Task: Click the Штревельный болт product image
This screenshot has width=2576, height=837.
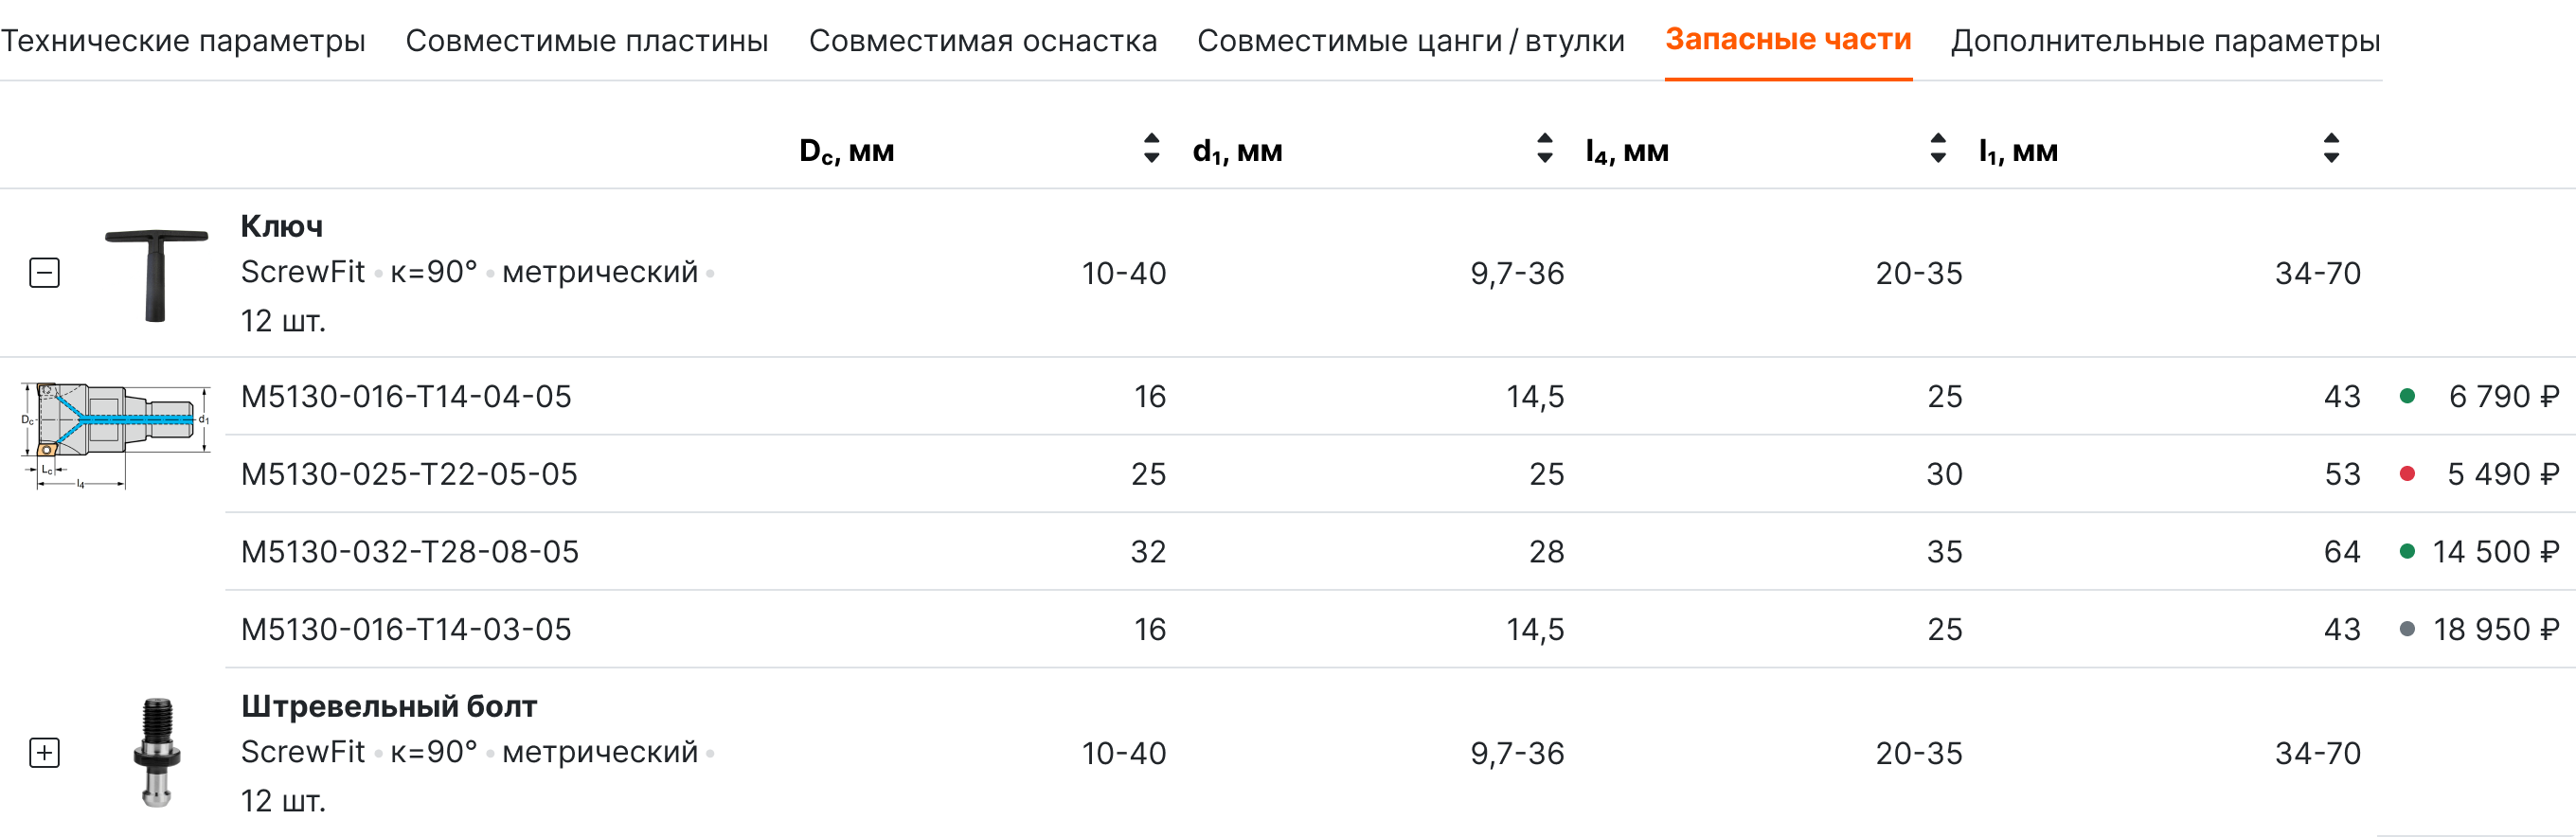Action: point(156,752)
